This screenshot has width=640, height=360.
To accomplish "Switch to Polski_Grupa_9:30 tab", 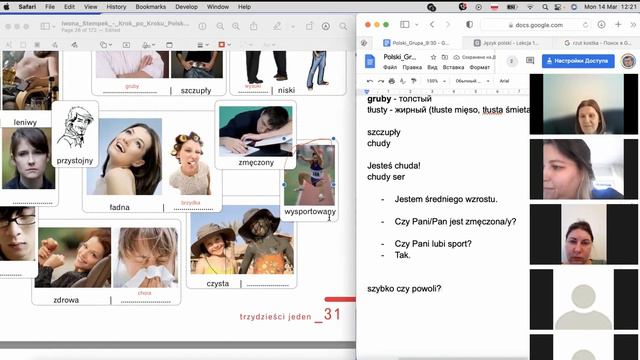I will (416, 43).
